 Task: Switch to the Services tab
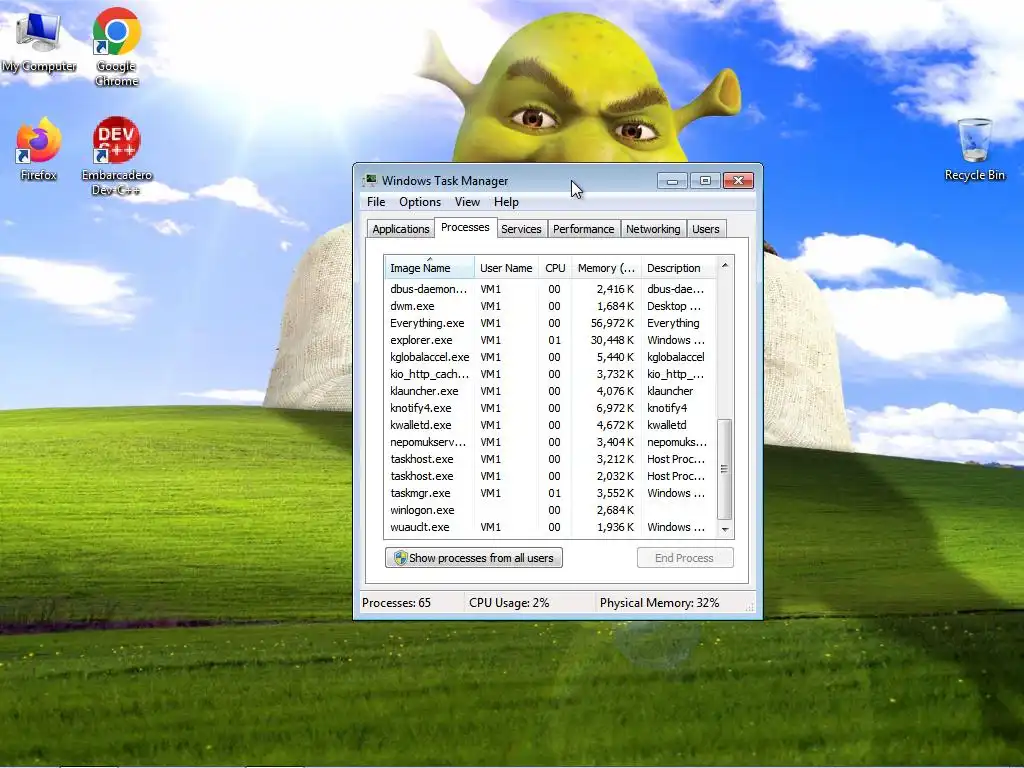point(521,229)
